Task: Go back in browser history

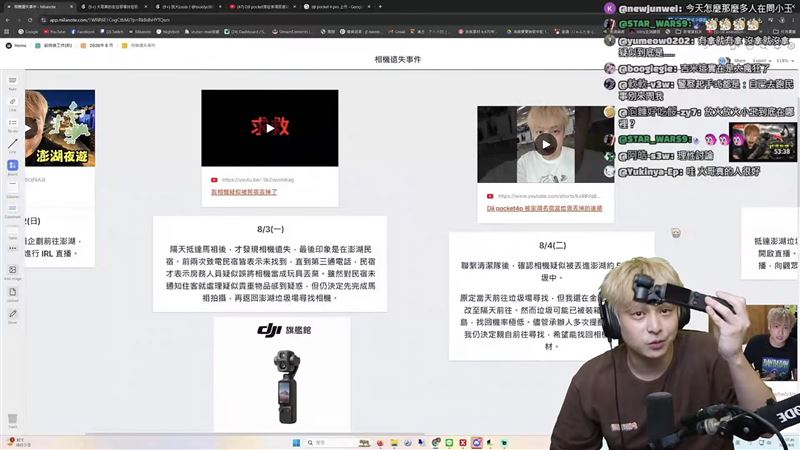Action: click(x=8, y=20)
